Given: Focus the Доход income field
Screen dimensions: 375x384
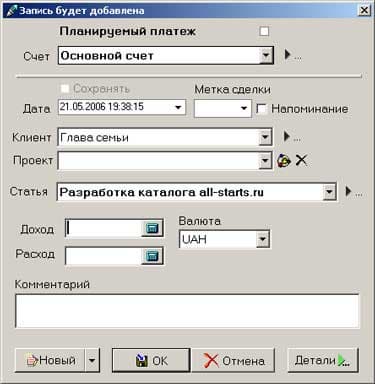Looking at the screenshot, I should click(x=104, y=228).
